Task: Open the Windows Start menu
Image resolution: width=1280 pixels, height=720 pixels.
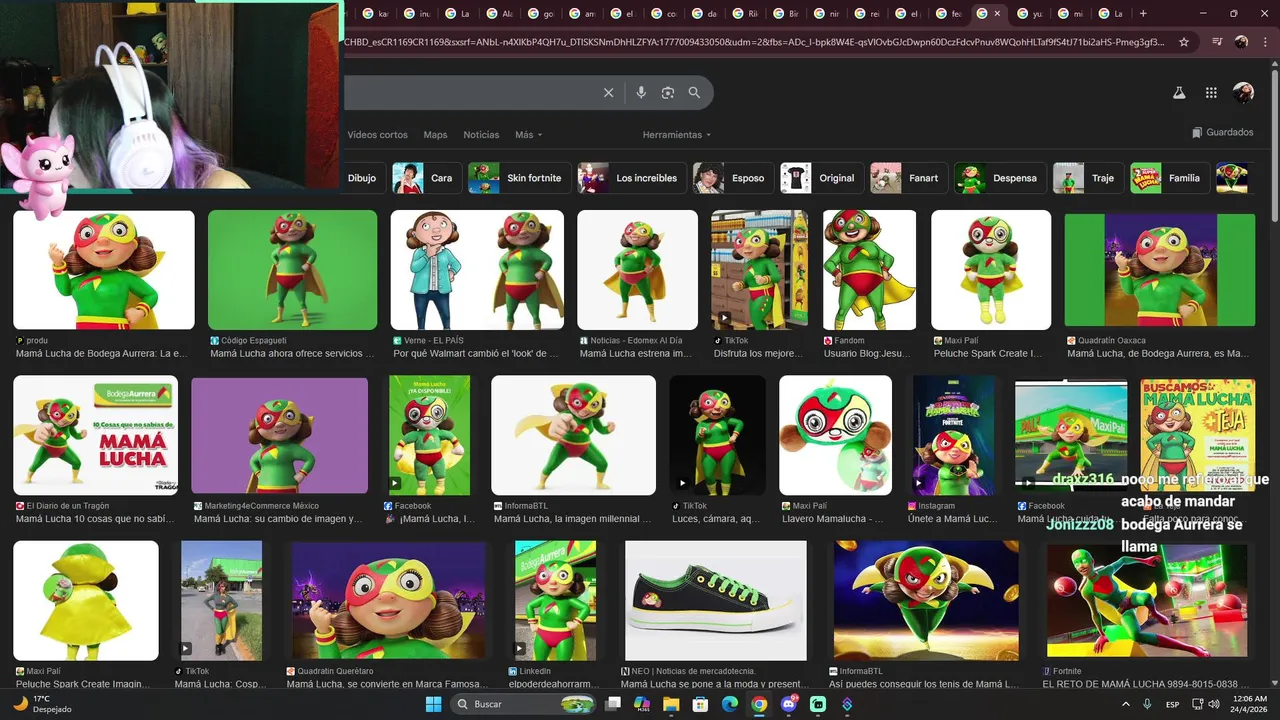Action: pyautogui.click(x=433, y=704)
